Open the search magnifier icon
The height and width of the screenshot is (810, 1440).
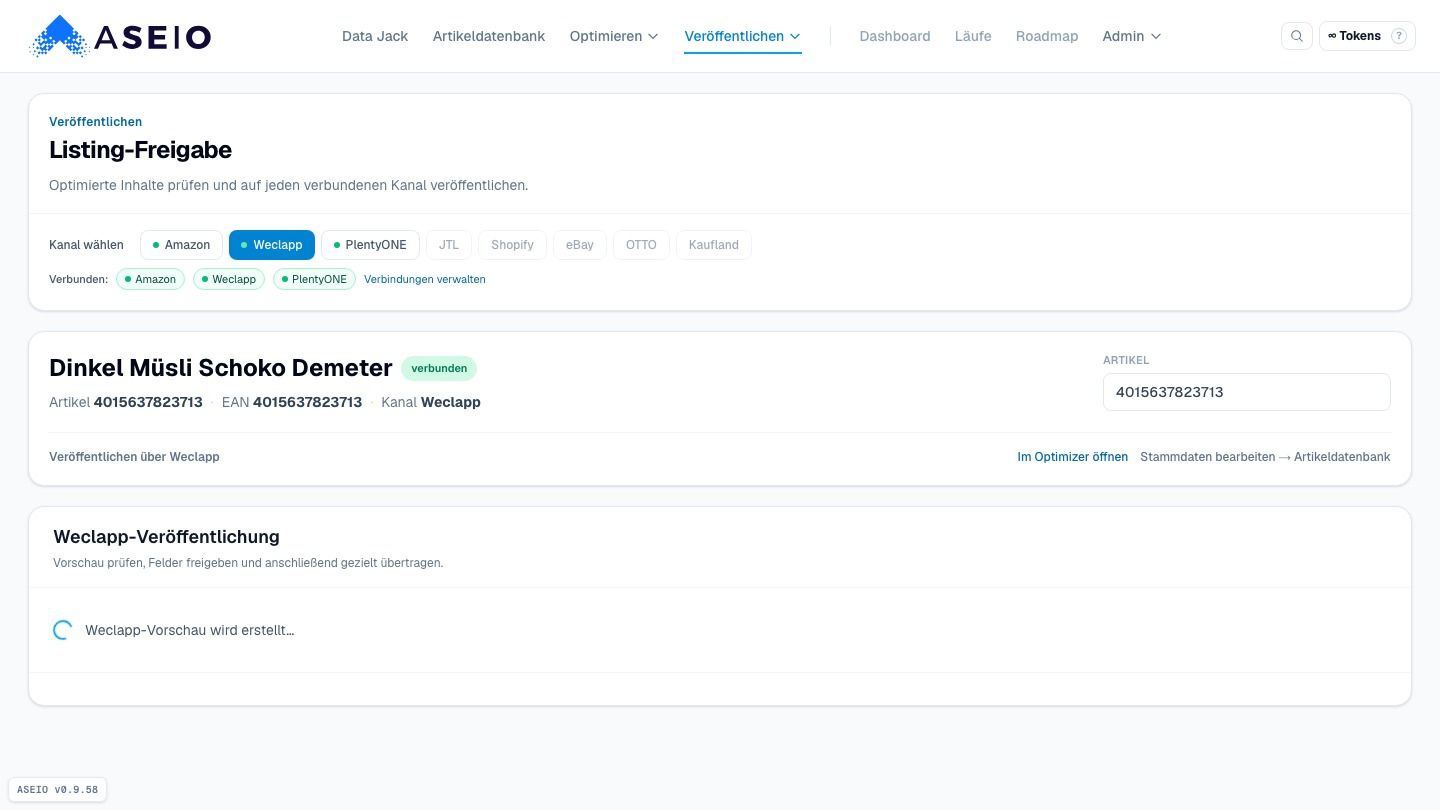(x=1297, y=36)
